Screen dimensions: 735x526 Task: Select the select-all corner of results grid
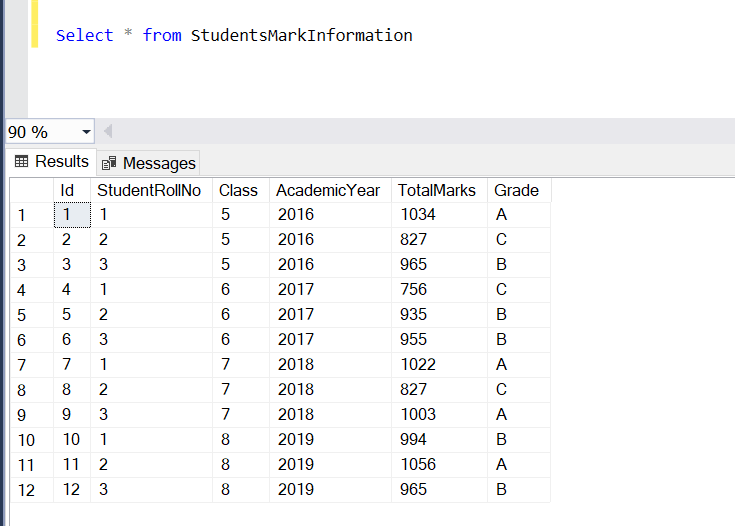(x=30, y=190)
